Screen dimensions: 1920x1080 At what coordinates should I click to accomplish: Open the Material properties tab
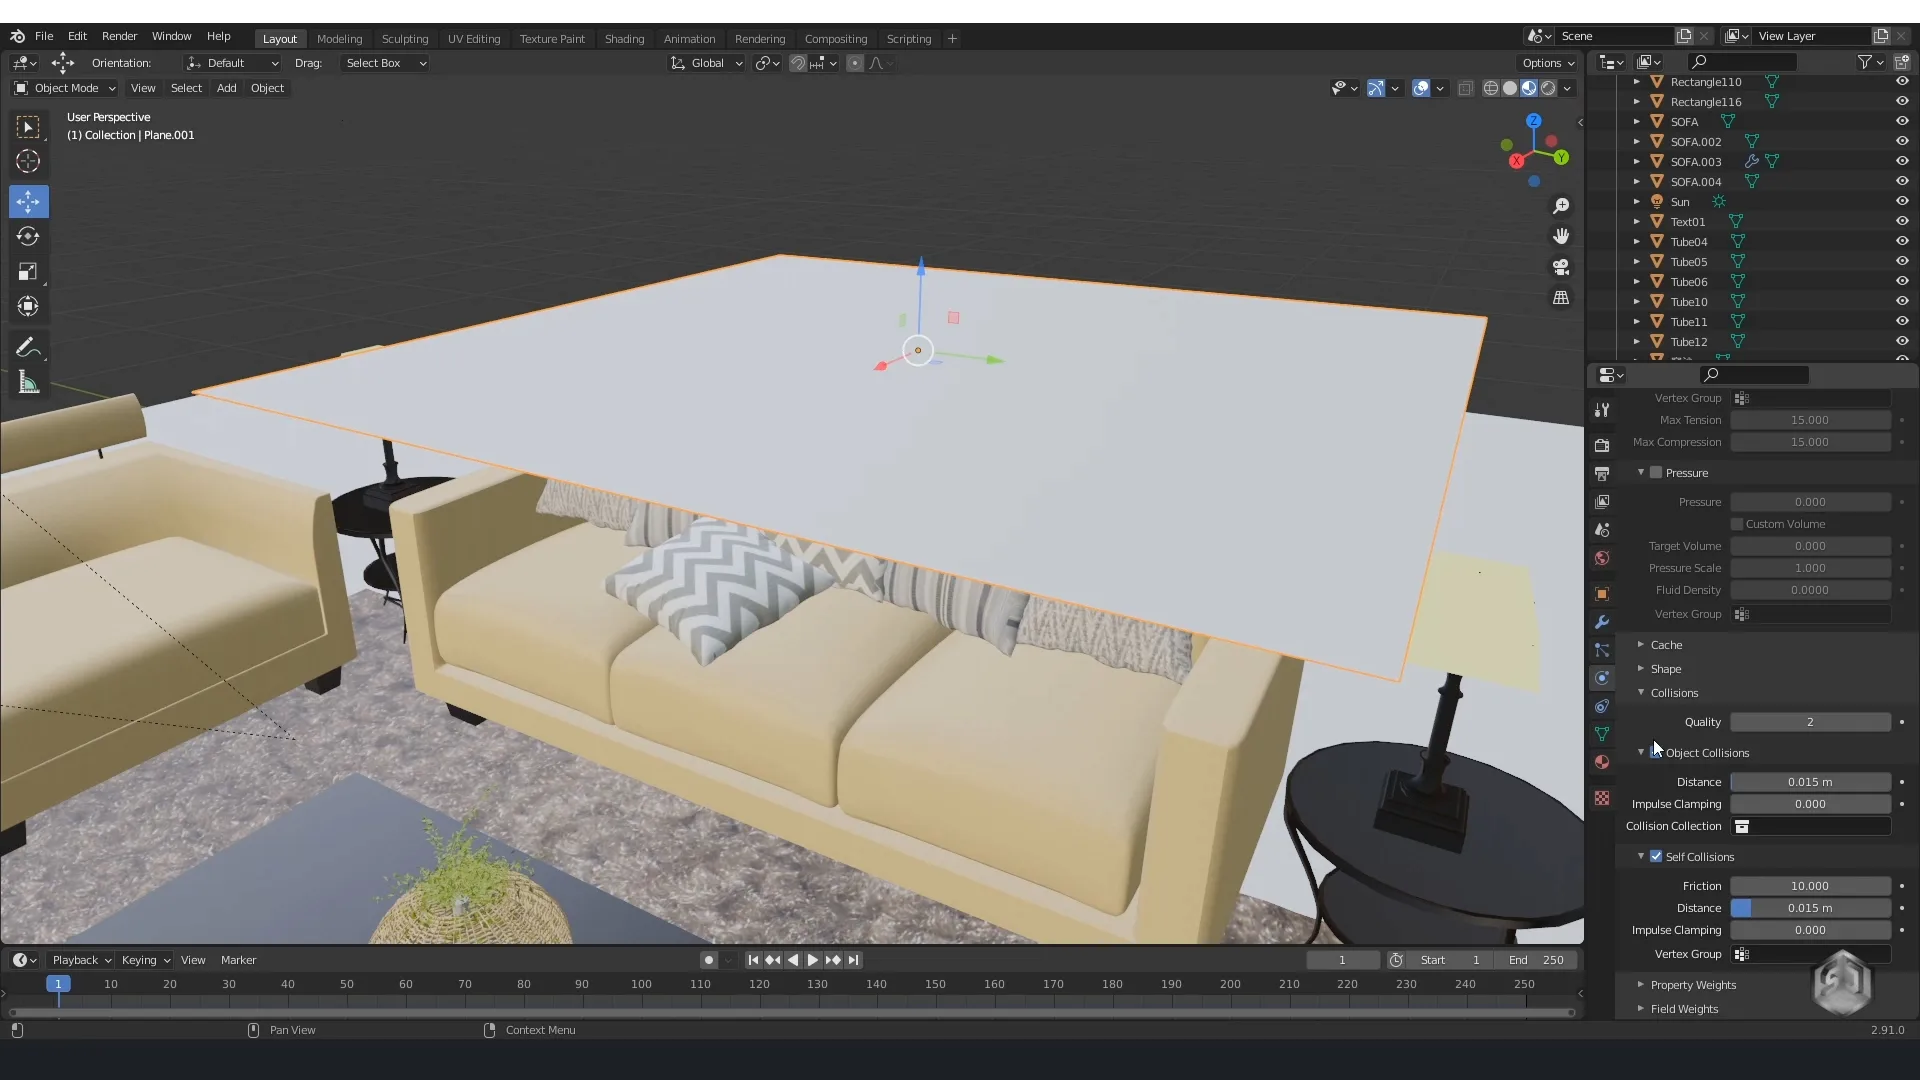pos(1602,762)
